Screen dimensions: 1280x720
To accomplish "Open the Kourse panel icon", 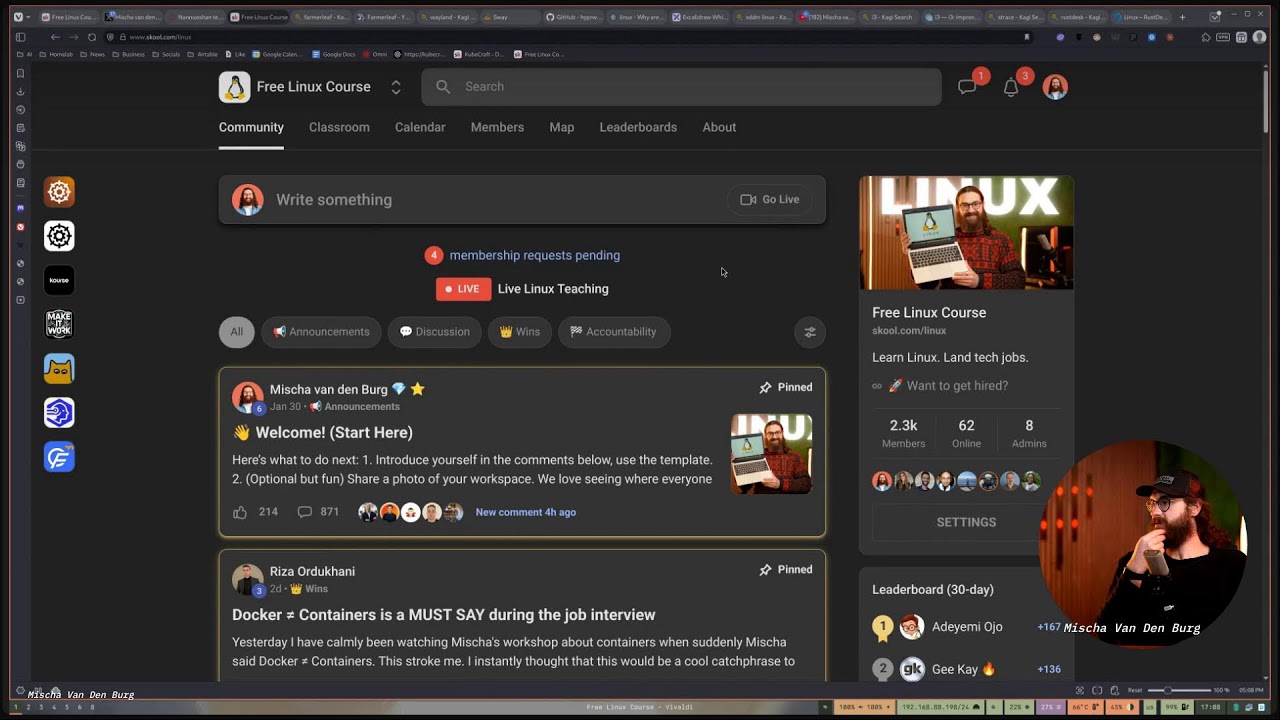I will point(59,280).
